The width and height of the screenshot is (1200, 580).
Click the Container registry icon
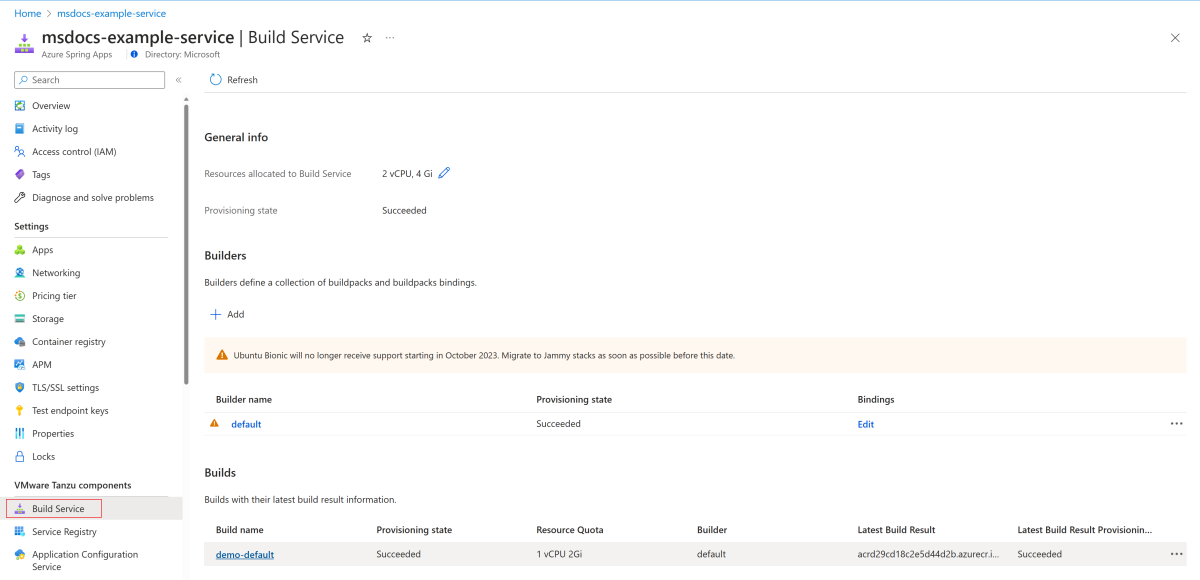[x=20, y=342]
